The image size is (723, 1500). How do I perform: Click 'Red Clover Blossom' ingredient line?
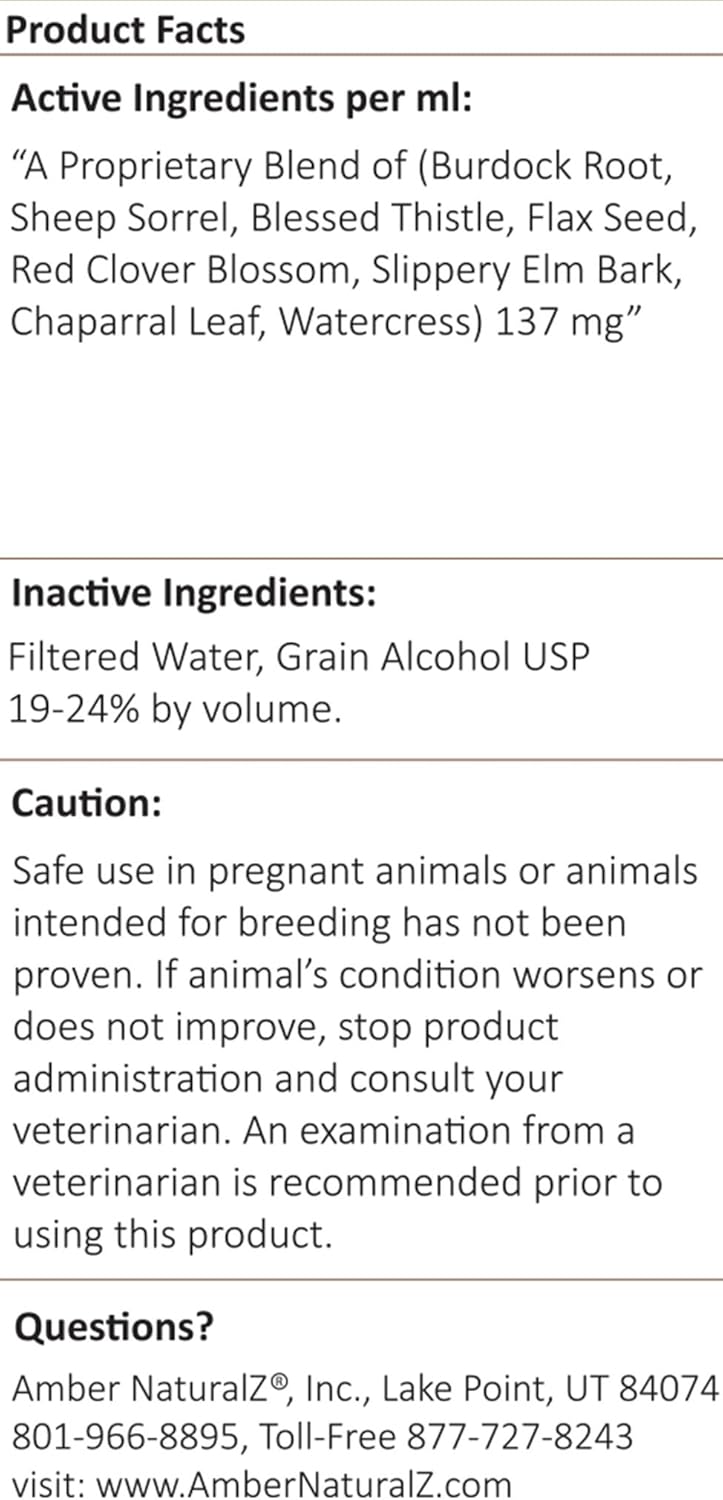(x=180, y=271)
